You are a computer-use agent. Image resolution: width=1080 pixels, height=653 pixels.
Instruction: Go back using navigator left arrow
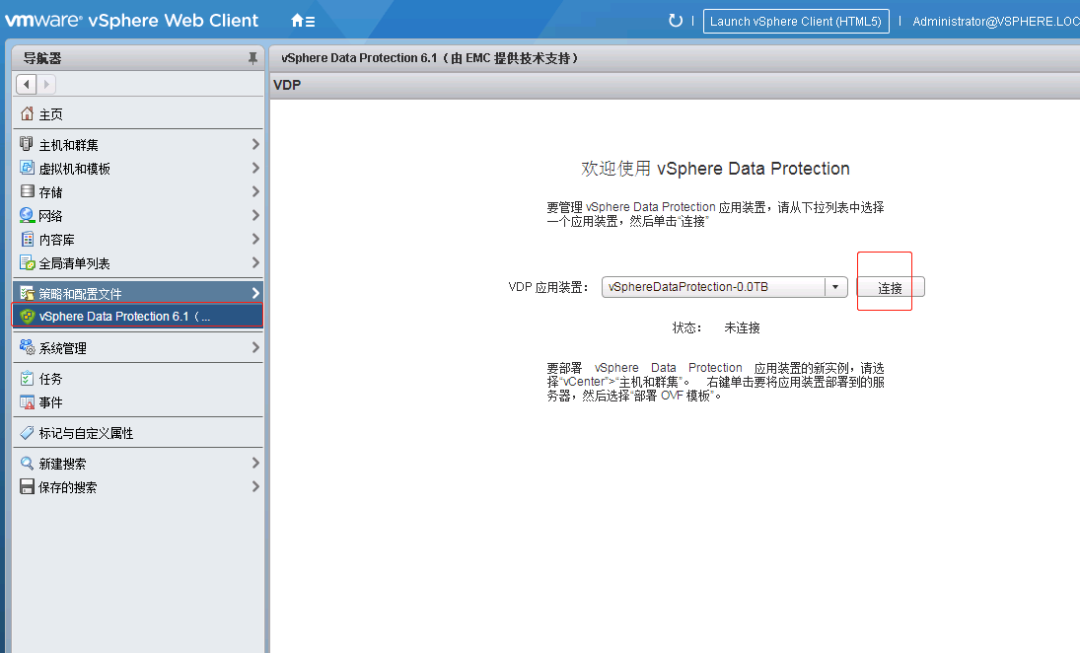26,85
